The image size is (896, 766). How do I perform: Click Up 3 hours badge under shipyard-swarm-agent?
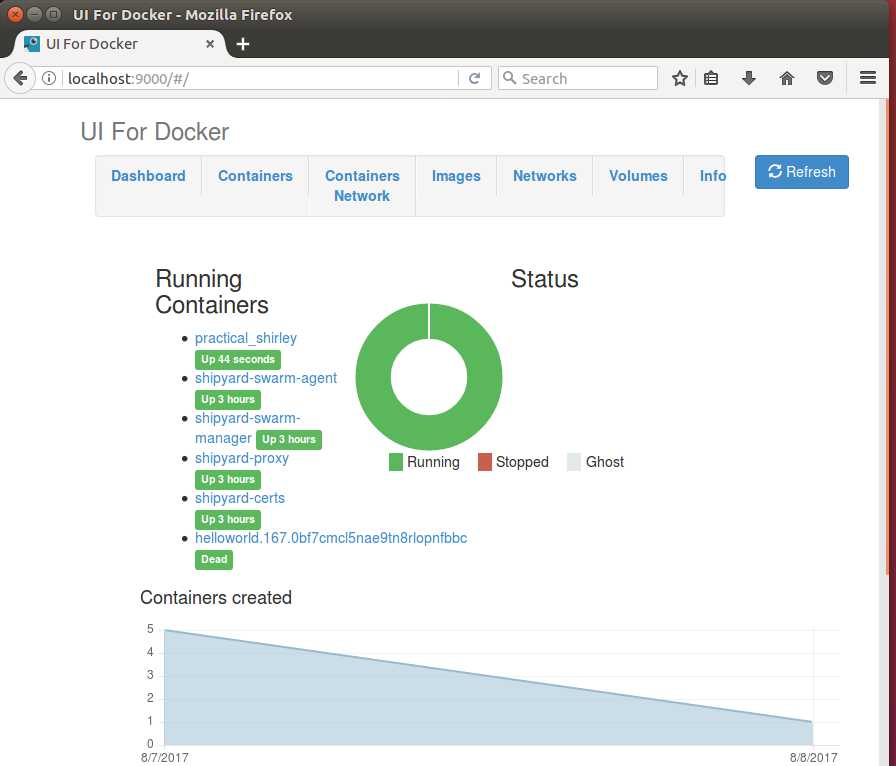[227, 400]
